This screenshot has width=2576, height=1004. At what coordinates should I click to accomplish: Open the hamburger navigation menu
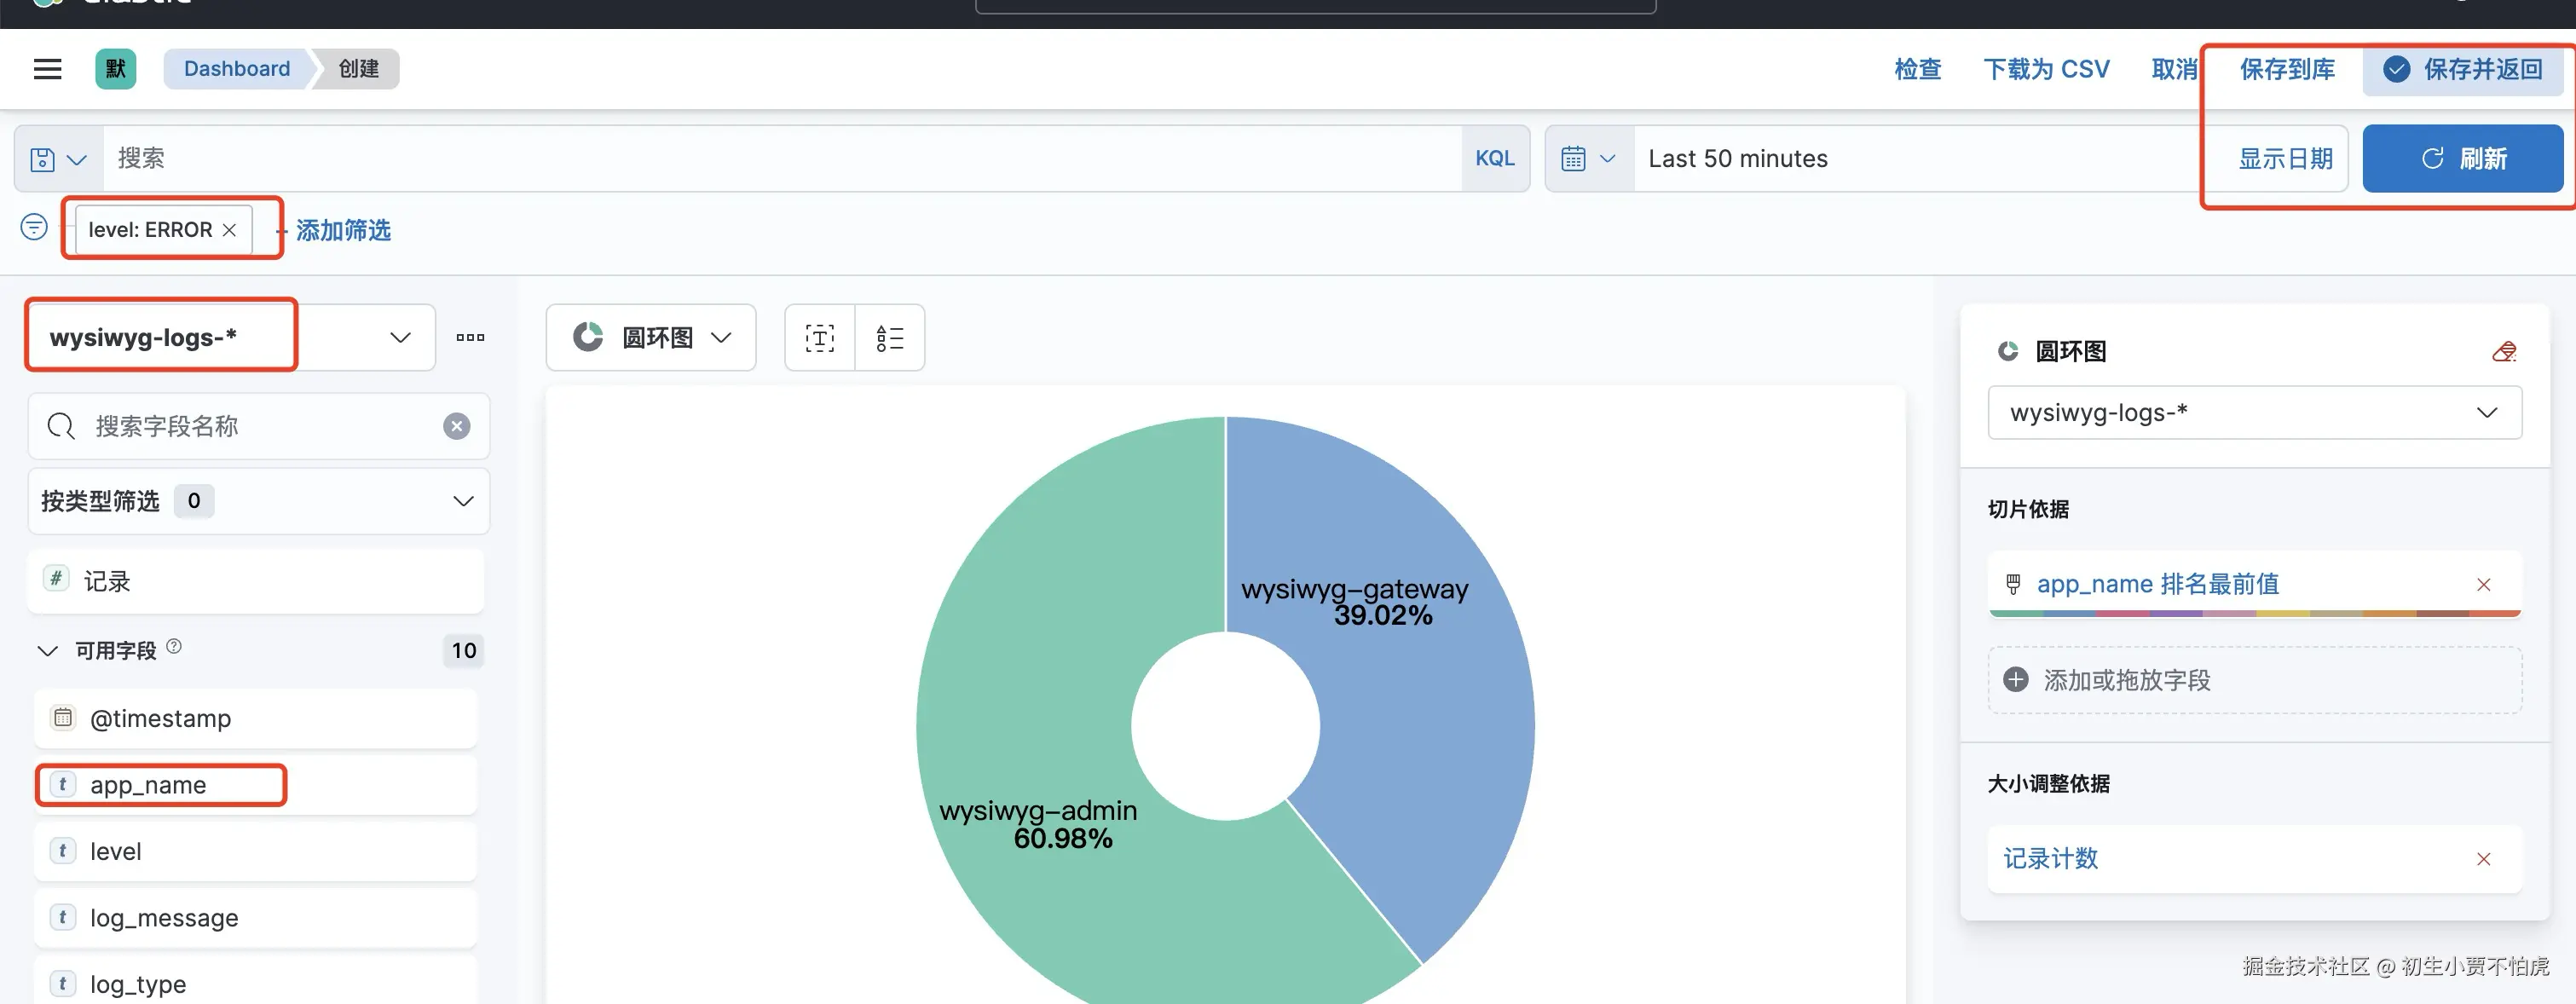click(47, 69)
